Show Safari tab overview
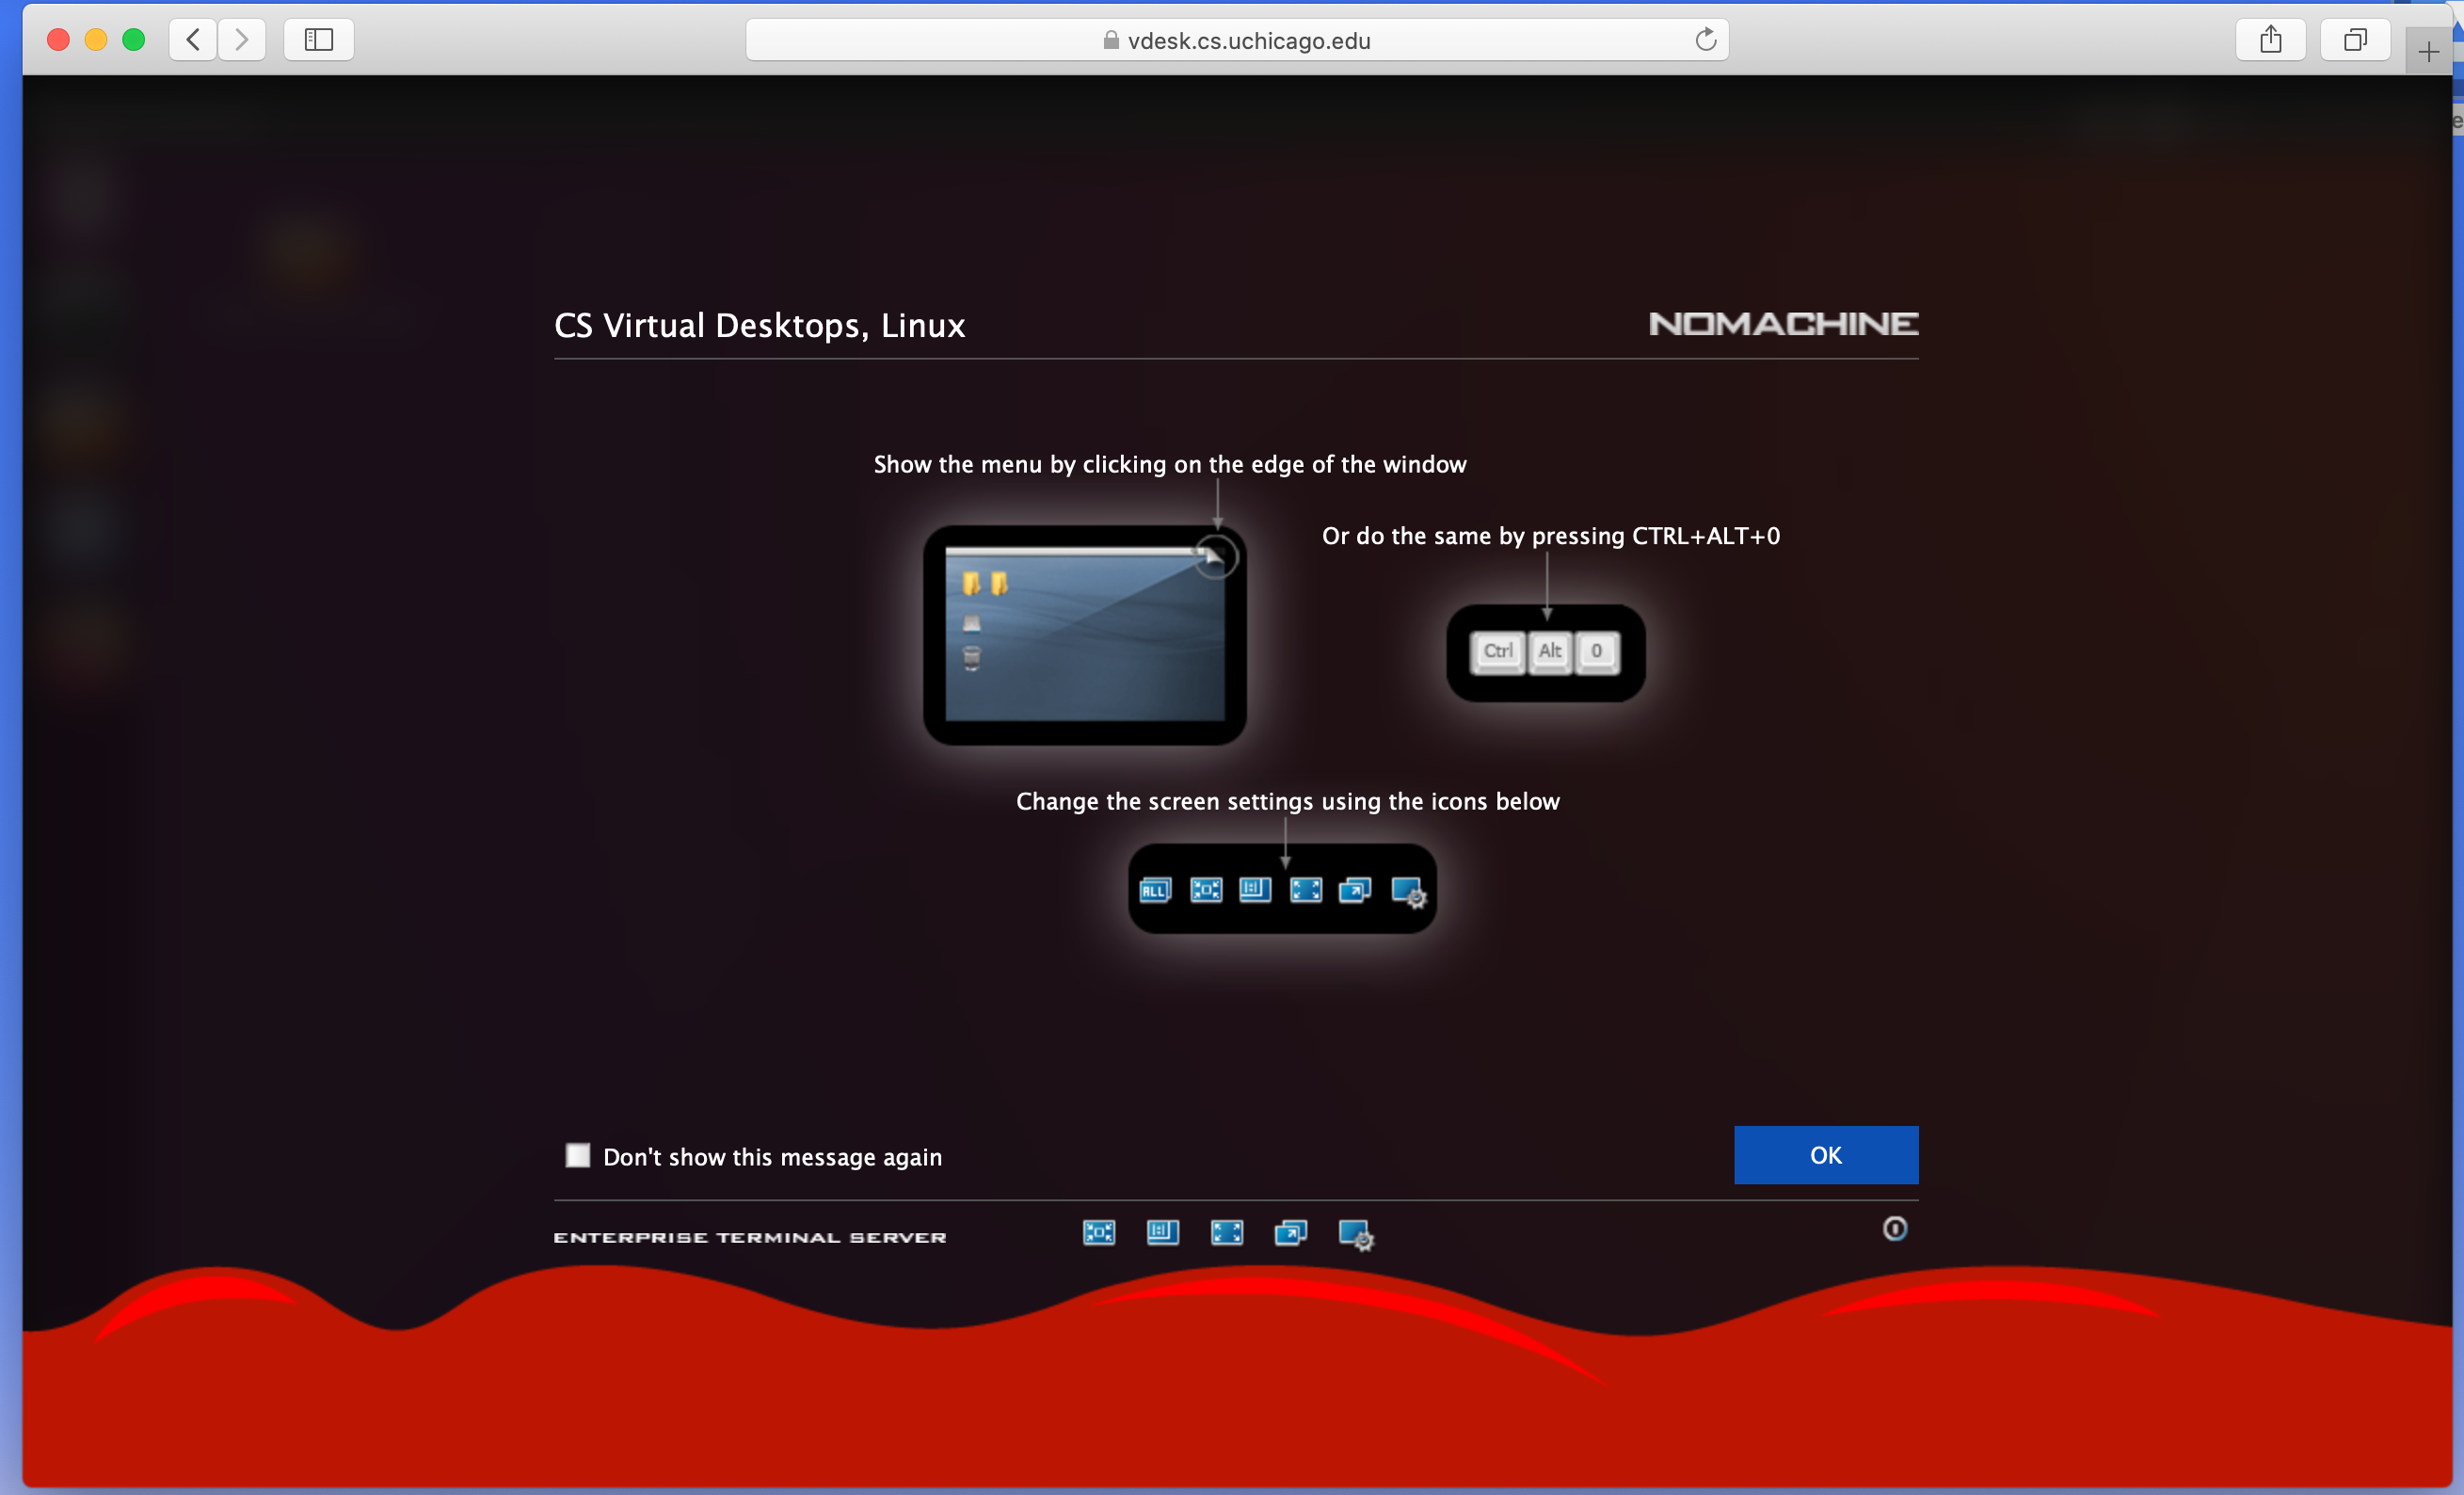2464x1495 pixels. 2355,40
